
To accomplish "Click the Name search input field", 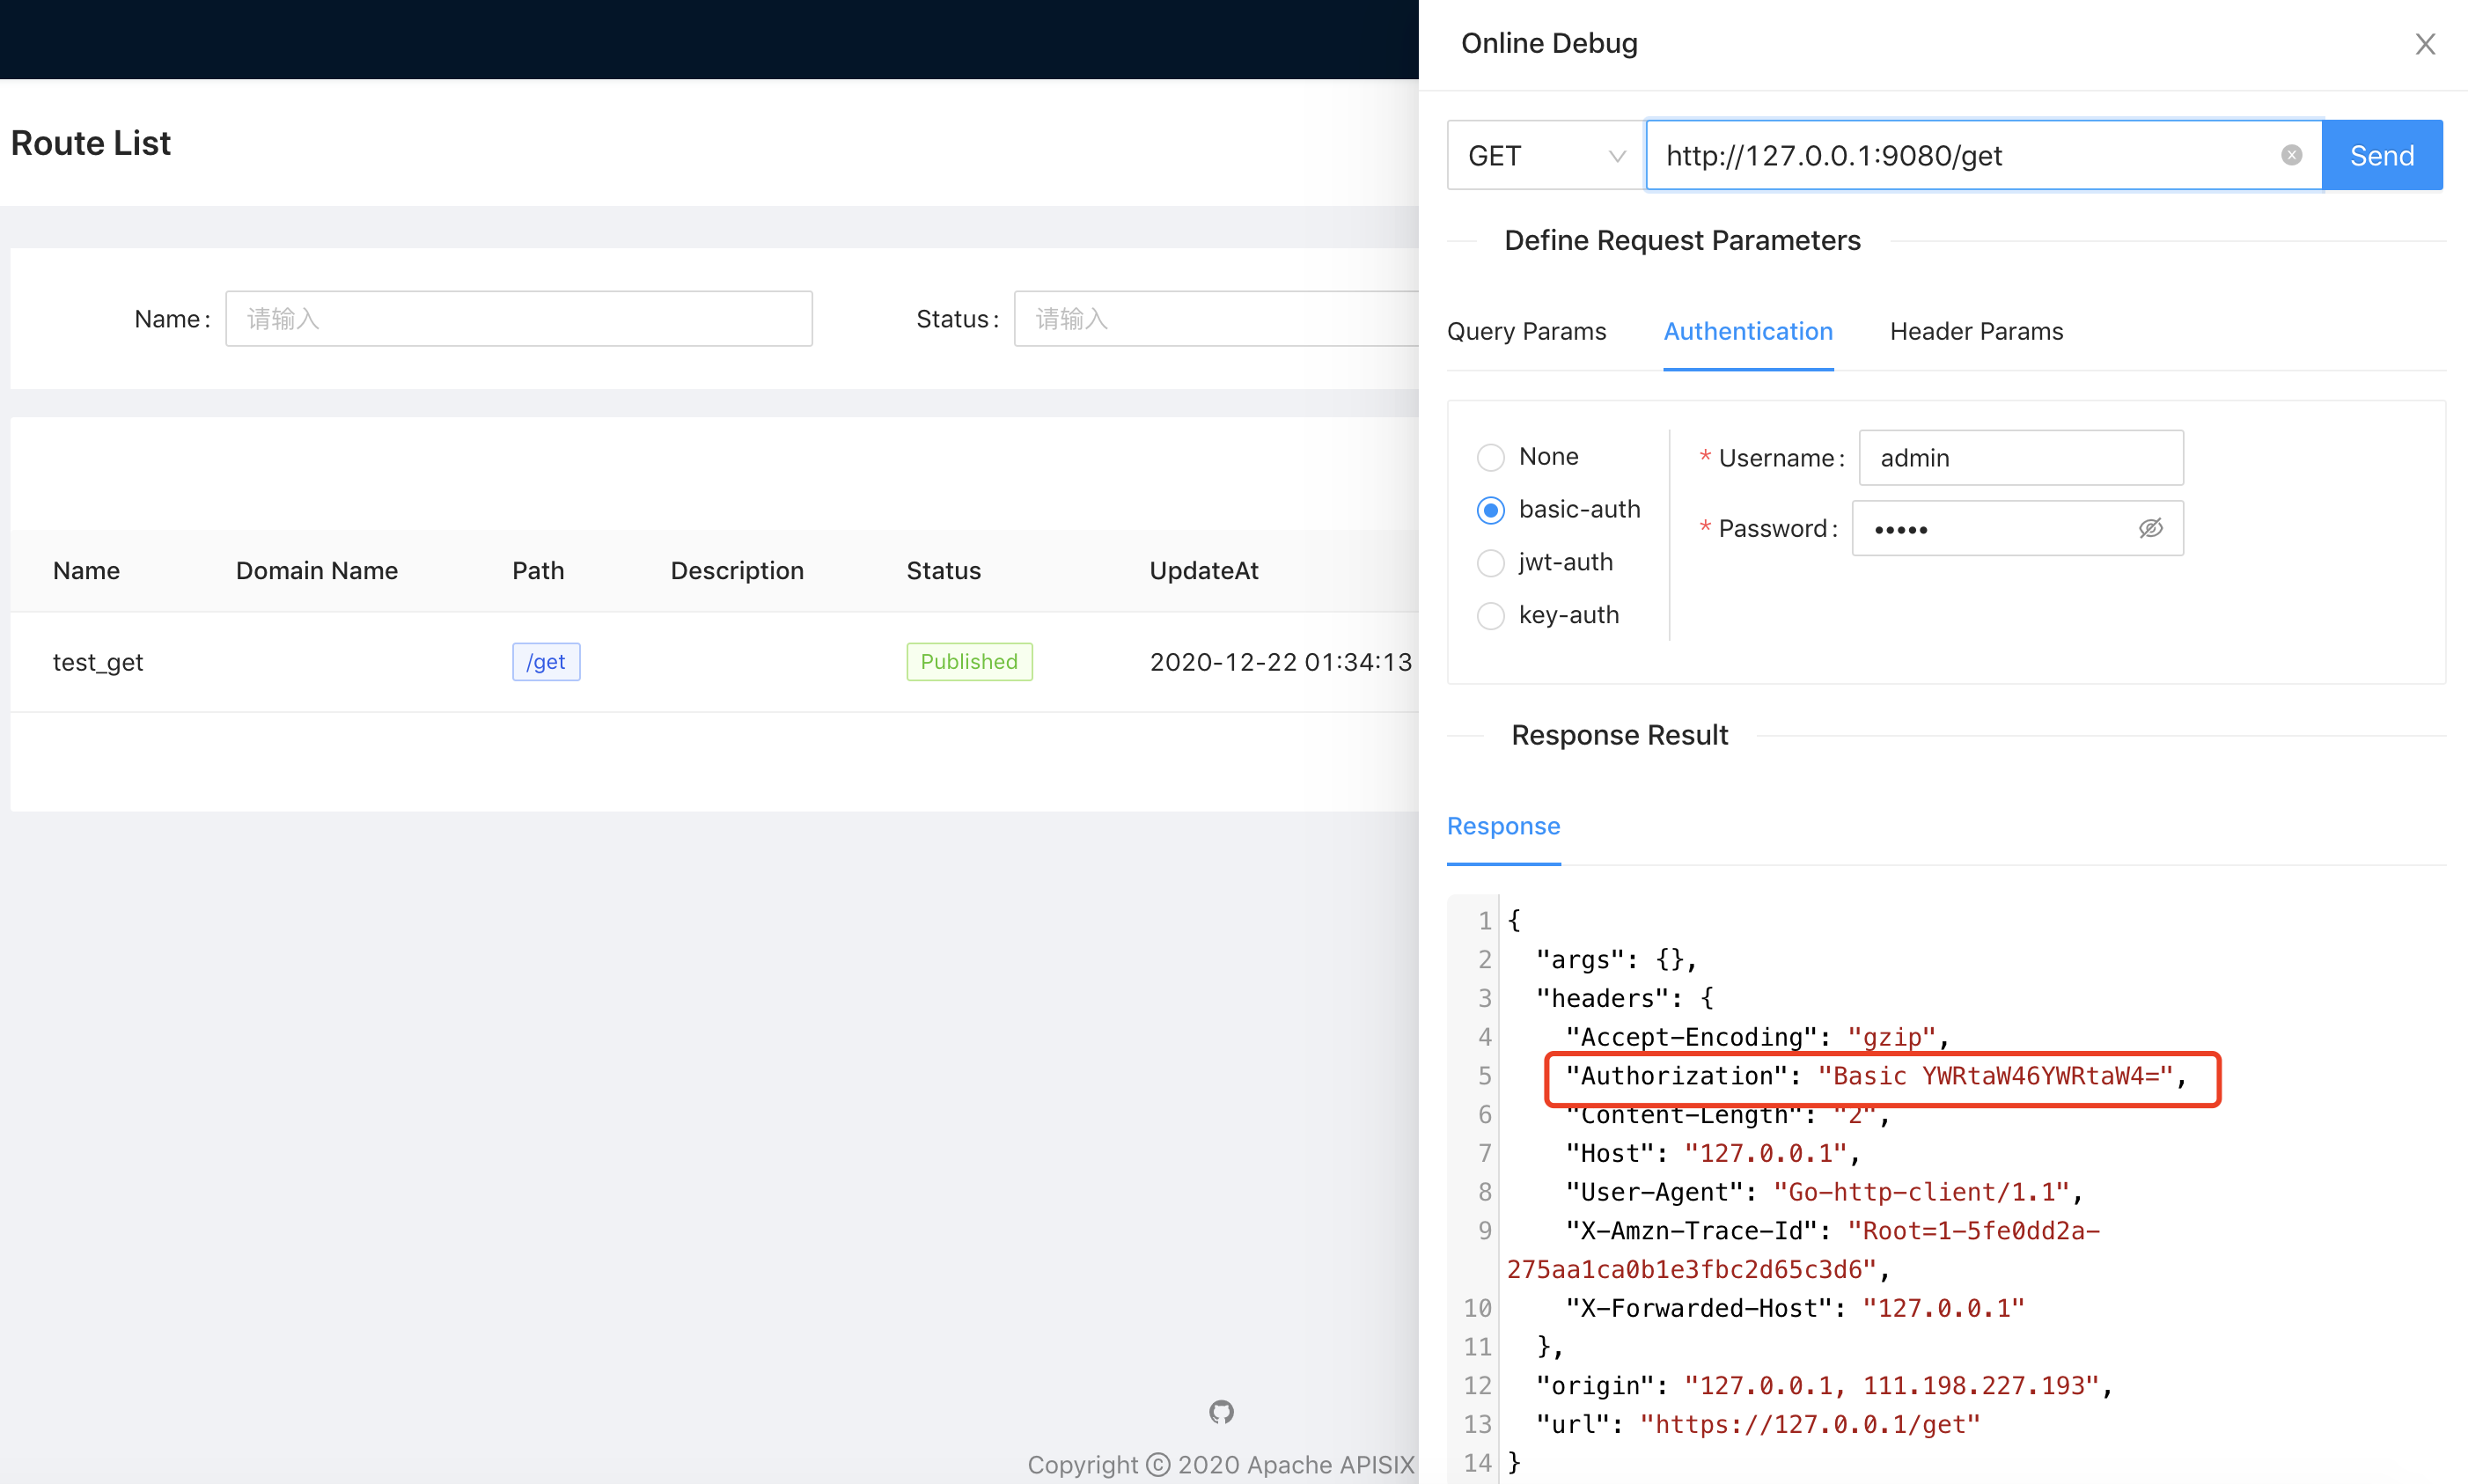I will [518, 319].
